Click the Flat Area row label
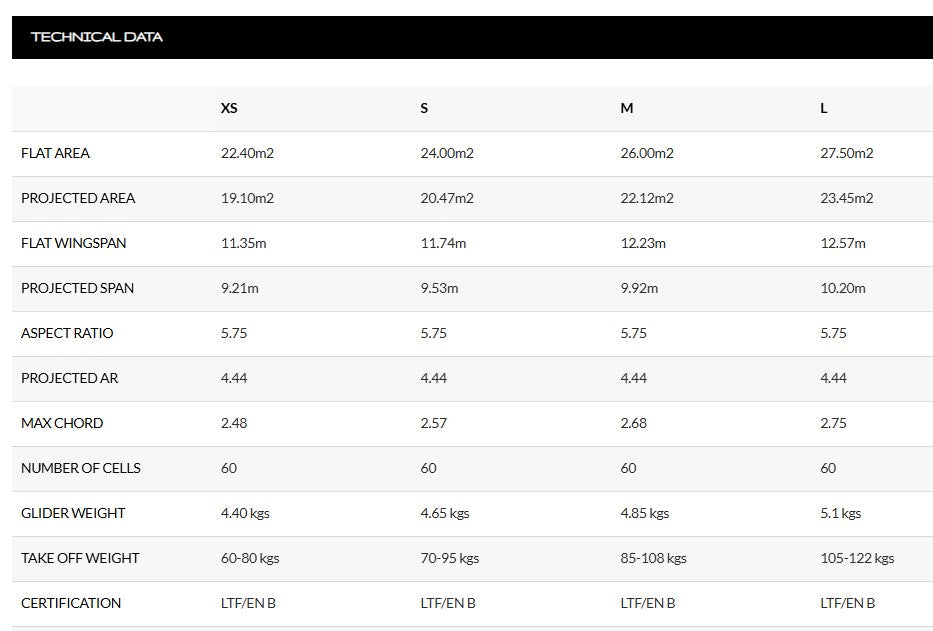Viewport: 933px width, 631px height. tap(56, 153)
